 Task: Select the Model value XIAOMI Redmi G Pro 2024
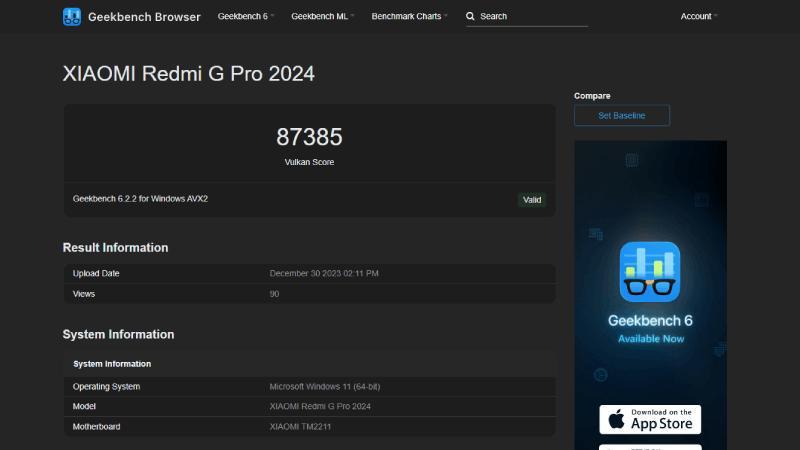pos(320,407)
